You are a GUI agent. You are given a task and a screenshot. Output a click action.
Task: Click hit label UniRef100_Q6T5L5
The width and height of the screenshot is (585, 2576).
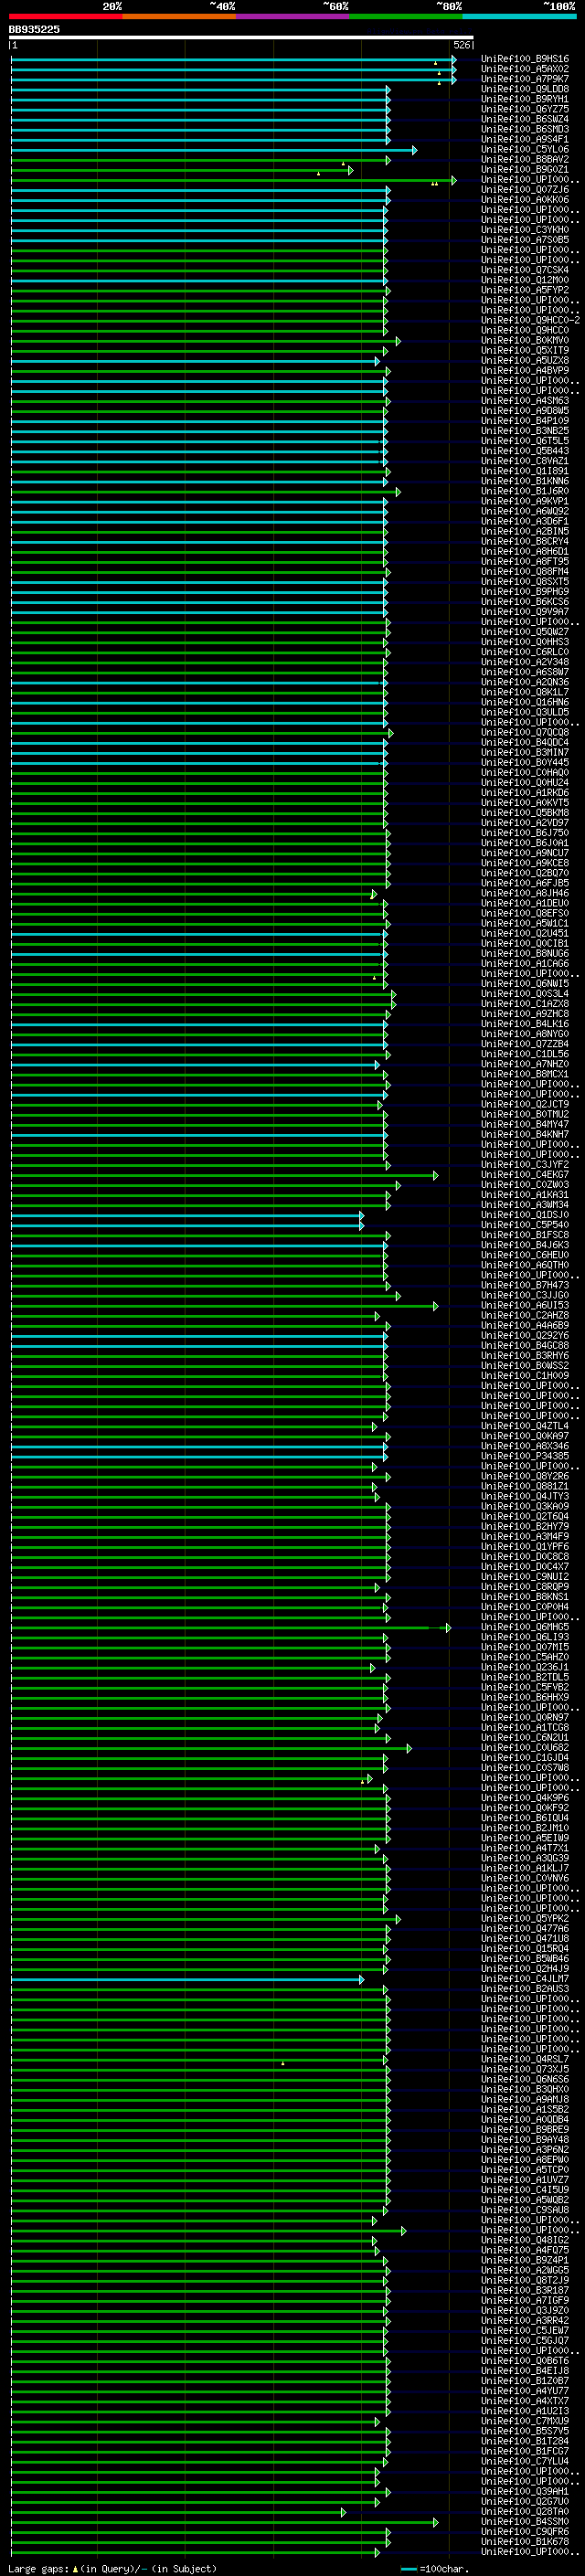pos(525,441)
